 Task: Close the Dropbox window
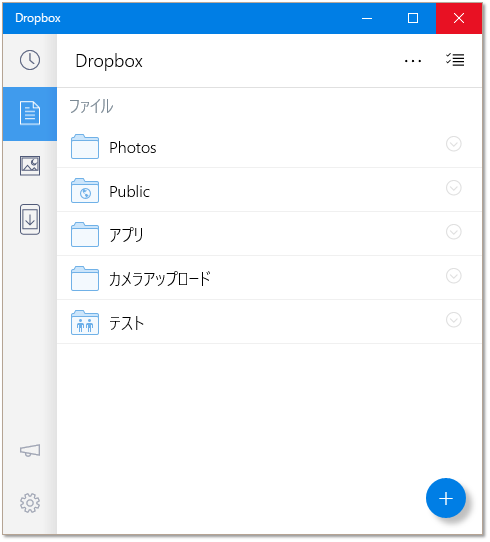pos(459,18)
